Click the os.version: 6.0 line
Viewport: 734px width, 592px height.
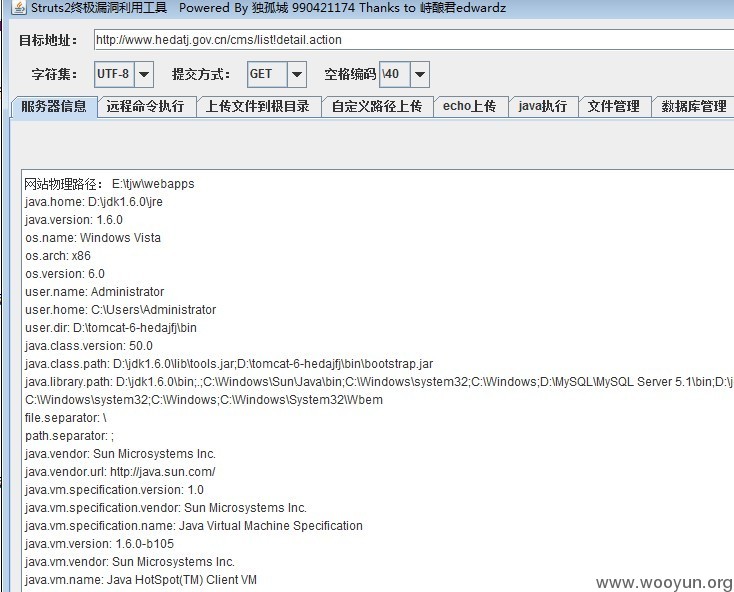click(65, 274)
